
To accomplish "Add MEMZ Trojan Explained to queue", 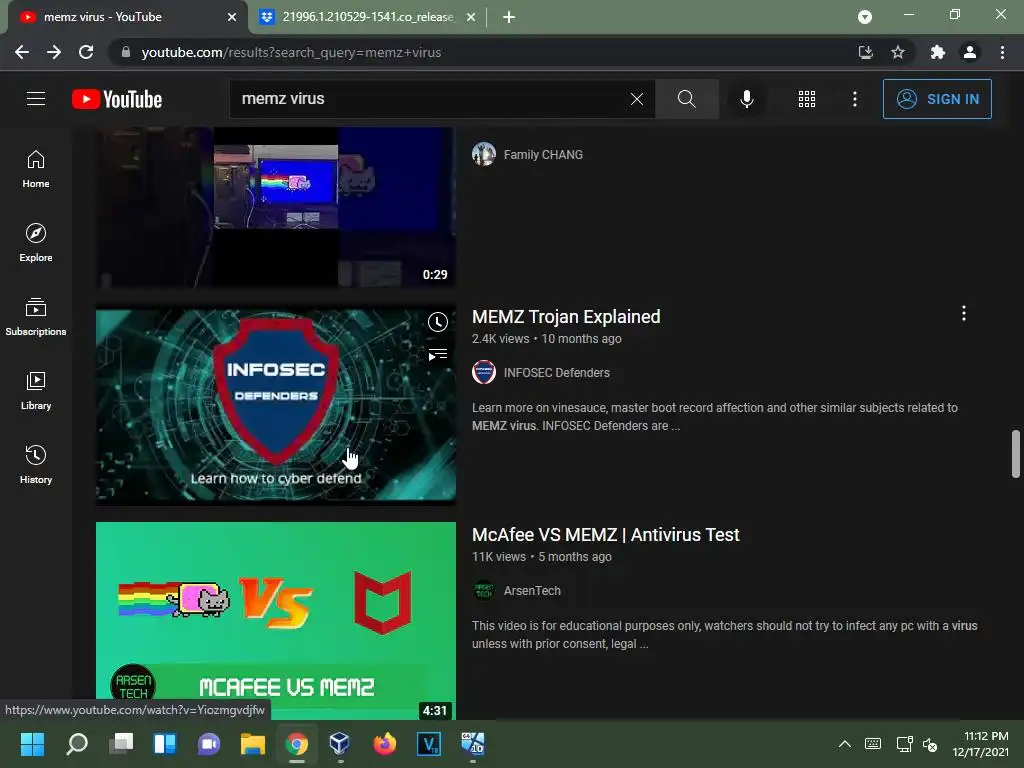I will (x=438, y=355).
